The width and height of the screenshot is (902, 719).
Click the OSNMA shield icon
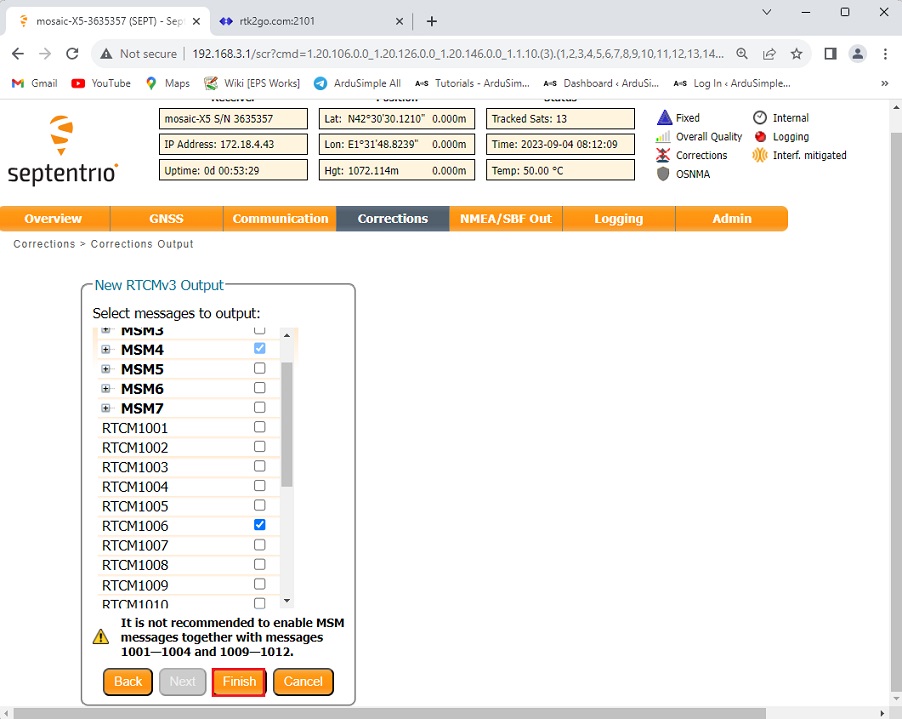coord(663,174)
